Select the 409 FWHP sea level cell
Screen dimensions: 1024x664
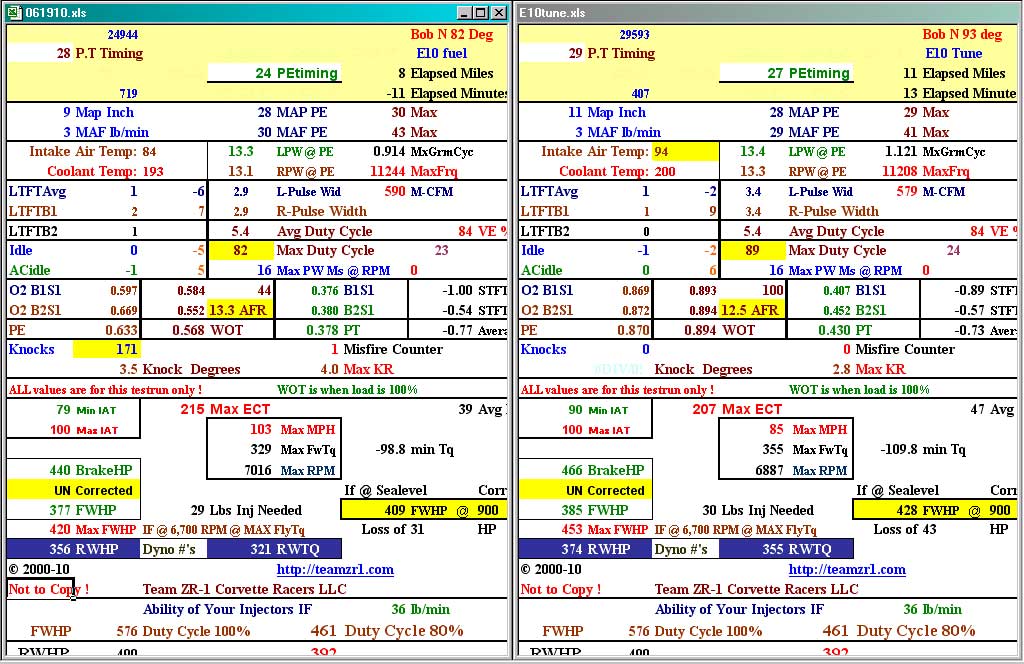click(x=424, y=510)
